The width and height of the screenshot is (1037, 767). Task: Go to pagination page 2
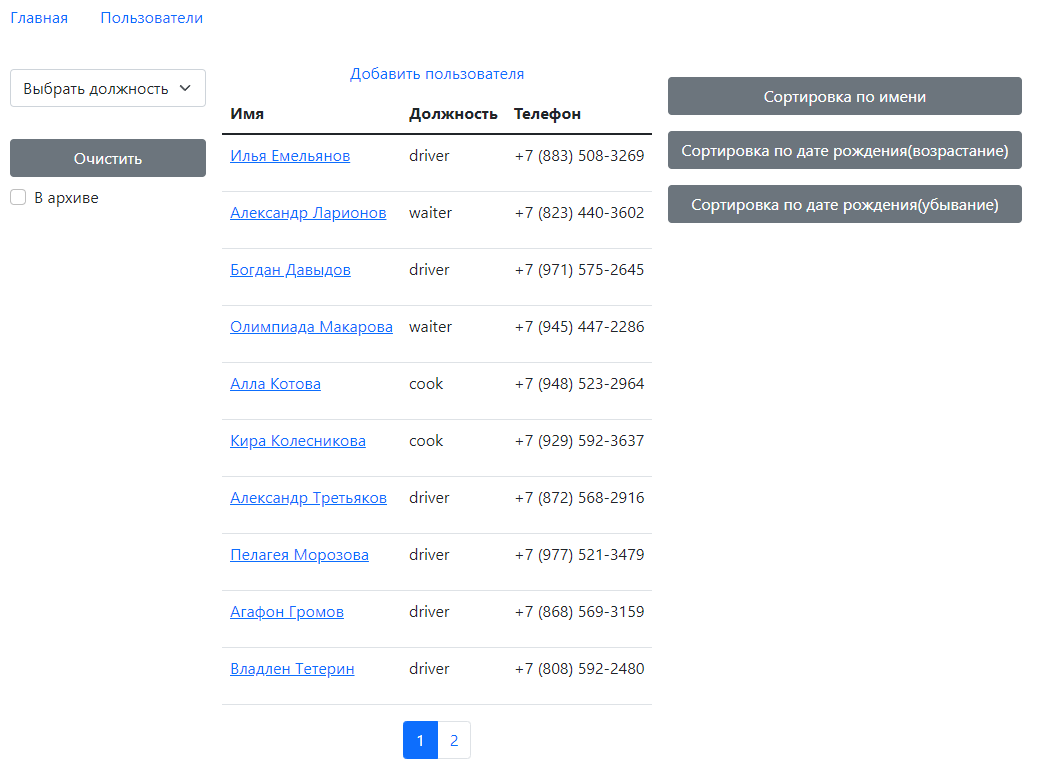[x=454, y=740]
